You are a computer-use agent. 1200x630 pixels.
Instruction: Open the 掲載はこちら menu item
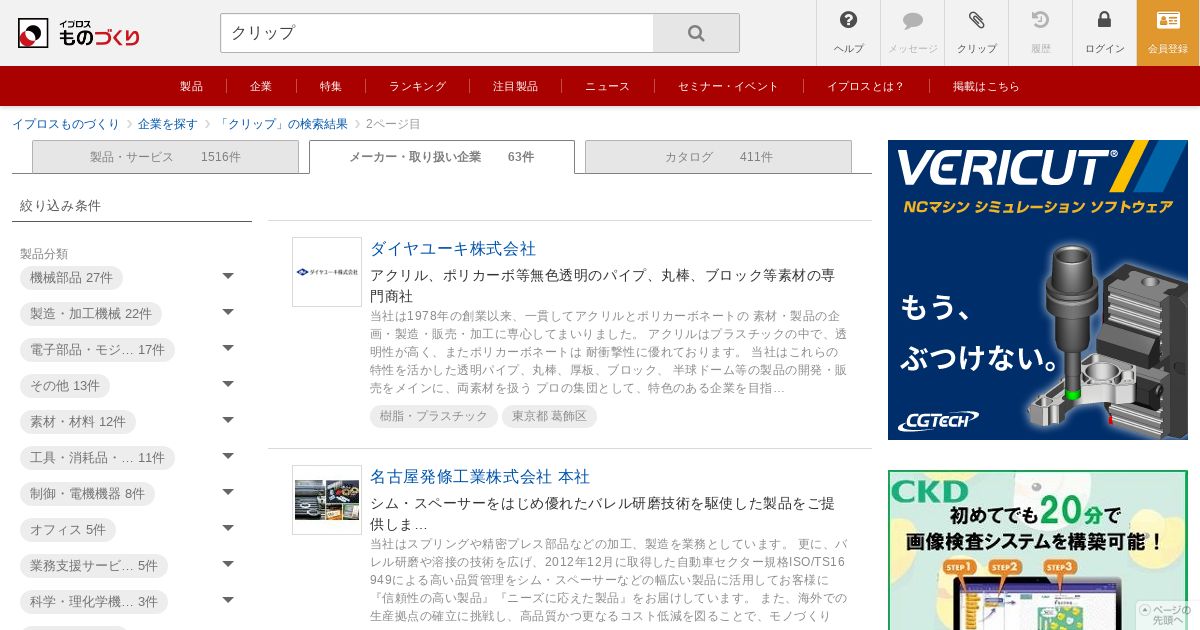(x=986, y=86)
